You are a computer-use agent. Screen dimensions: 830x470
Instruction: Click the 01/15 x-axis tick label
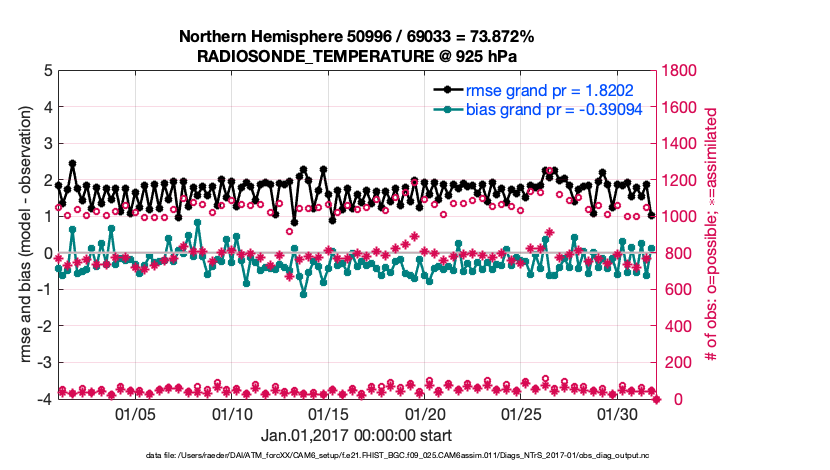coord(328,414)
